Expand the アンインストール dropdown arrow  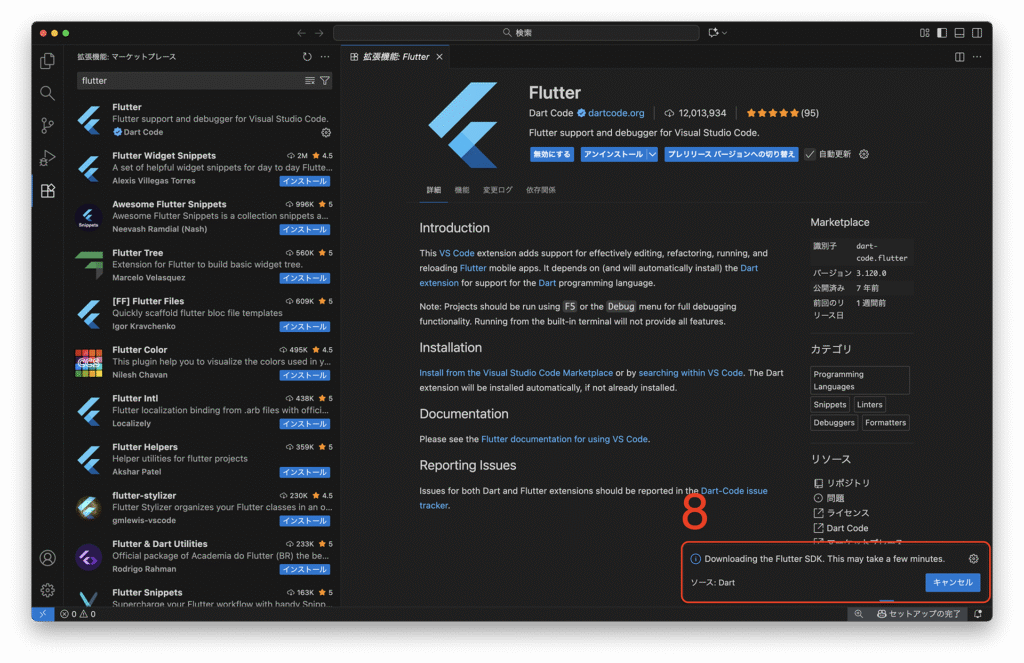(x=652, y=155)
